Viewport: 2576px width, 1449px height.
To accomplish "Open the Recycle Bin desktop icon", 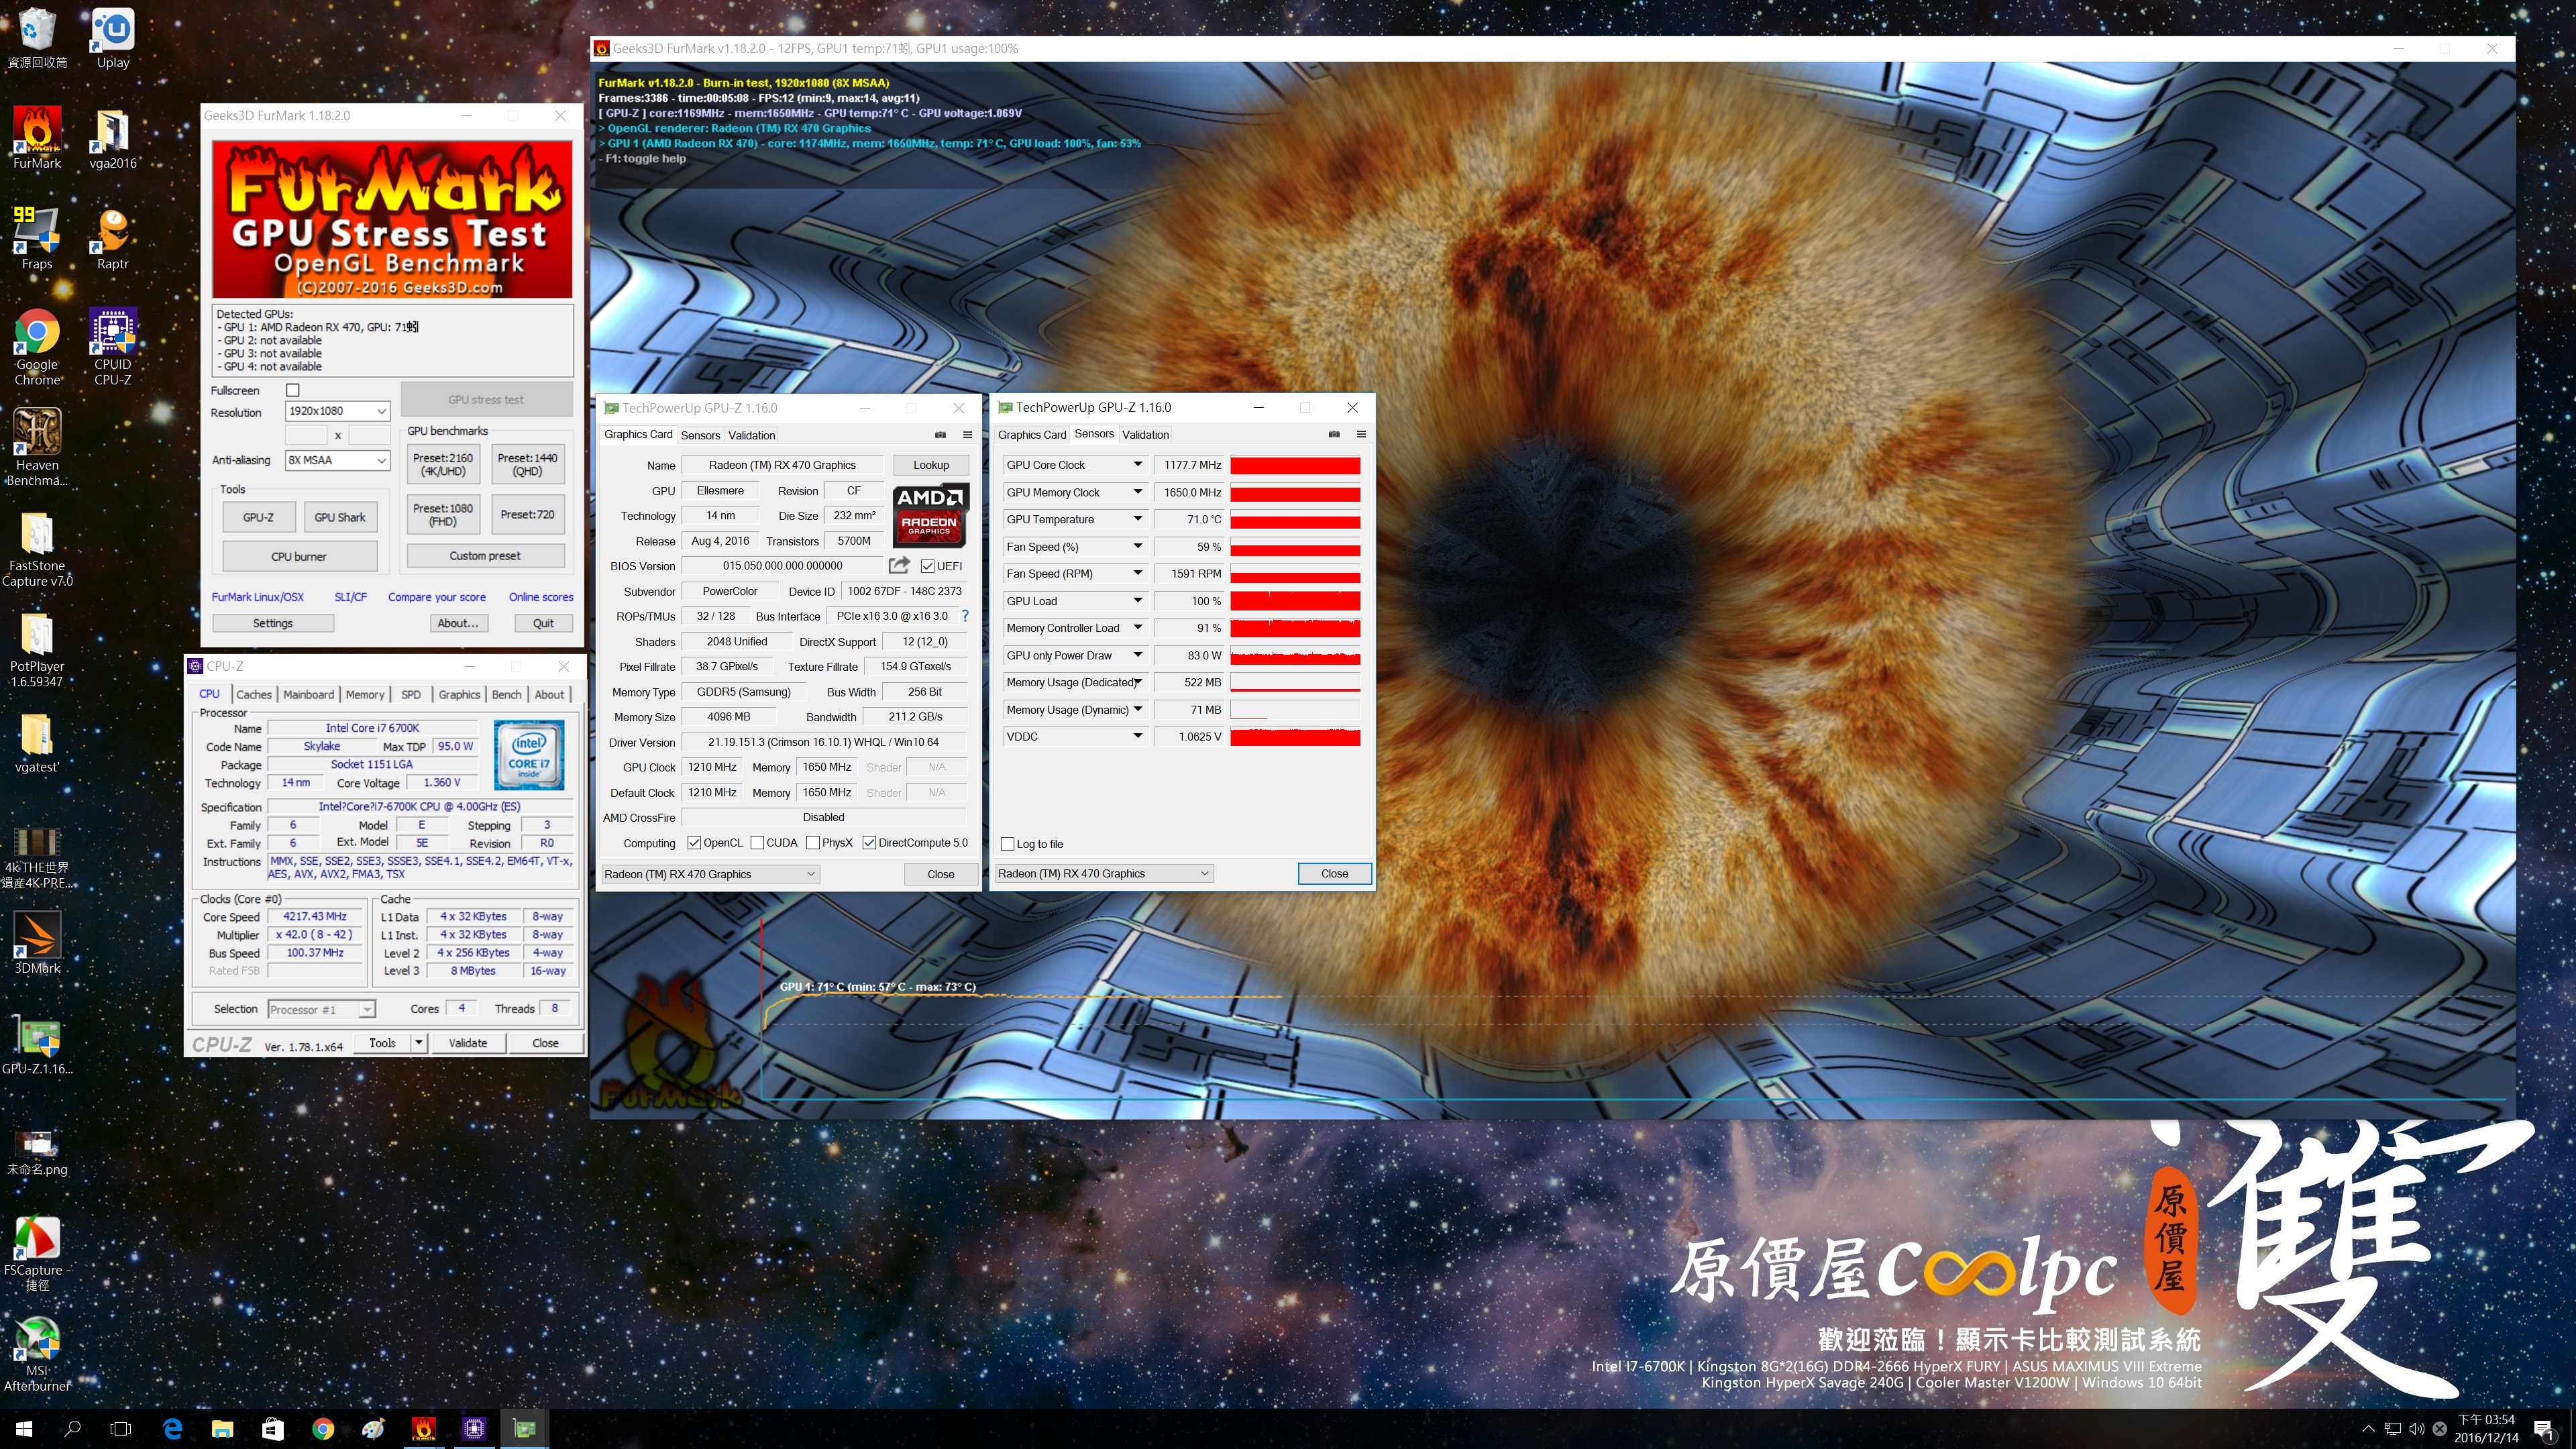I will [x=37, y=38].
